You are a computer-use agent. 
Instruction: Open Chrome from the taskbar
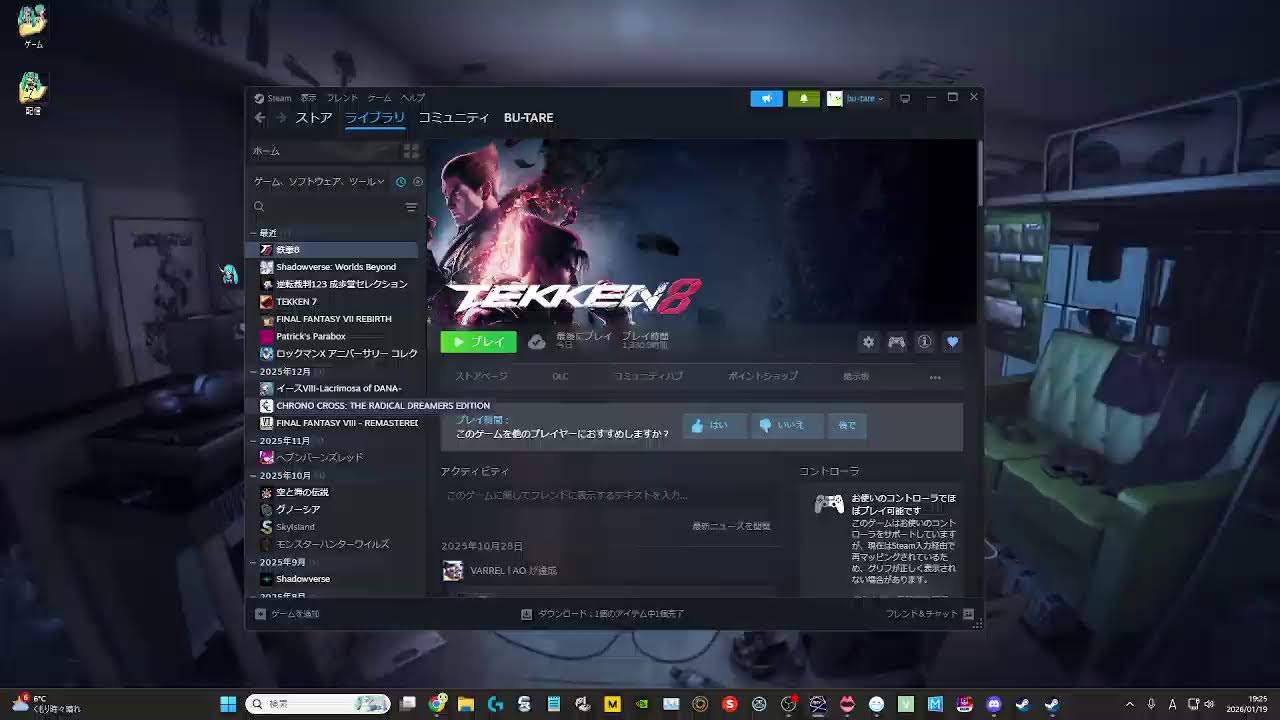point(437,704)
